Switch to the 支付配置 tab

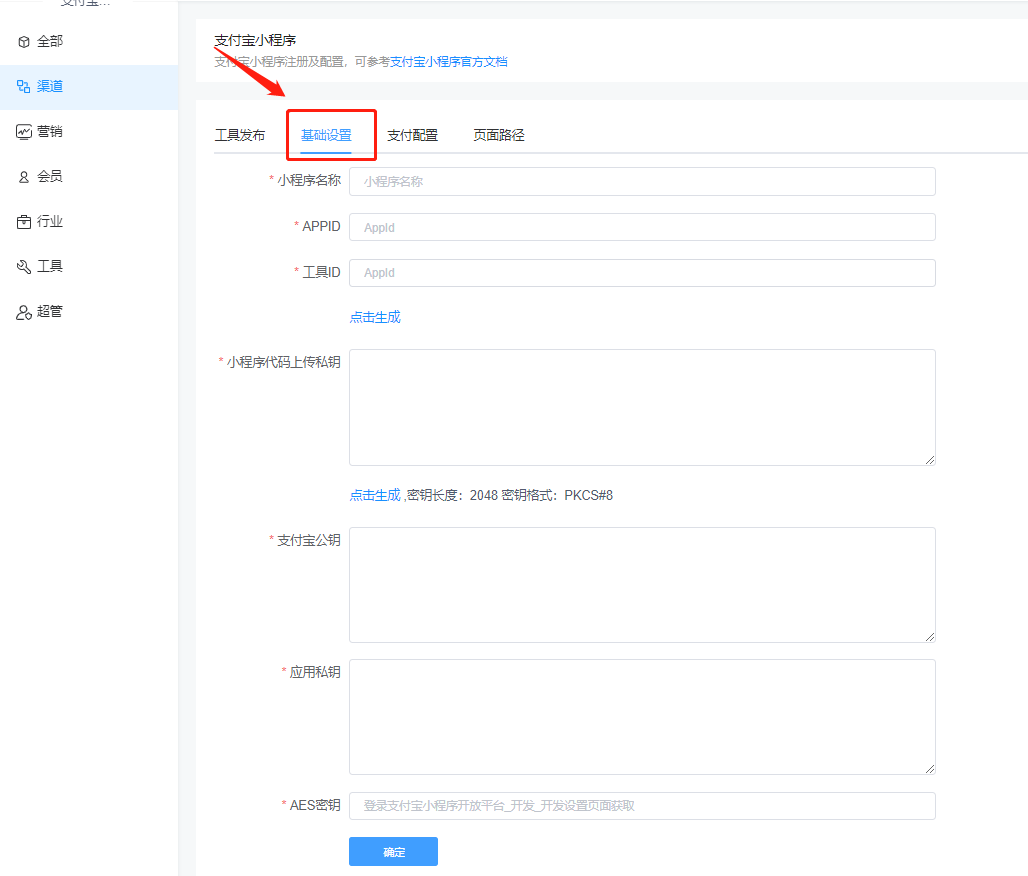tap(412, 135)
